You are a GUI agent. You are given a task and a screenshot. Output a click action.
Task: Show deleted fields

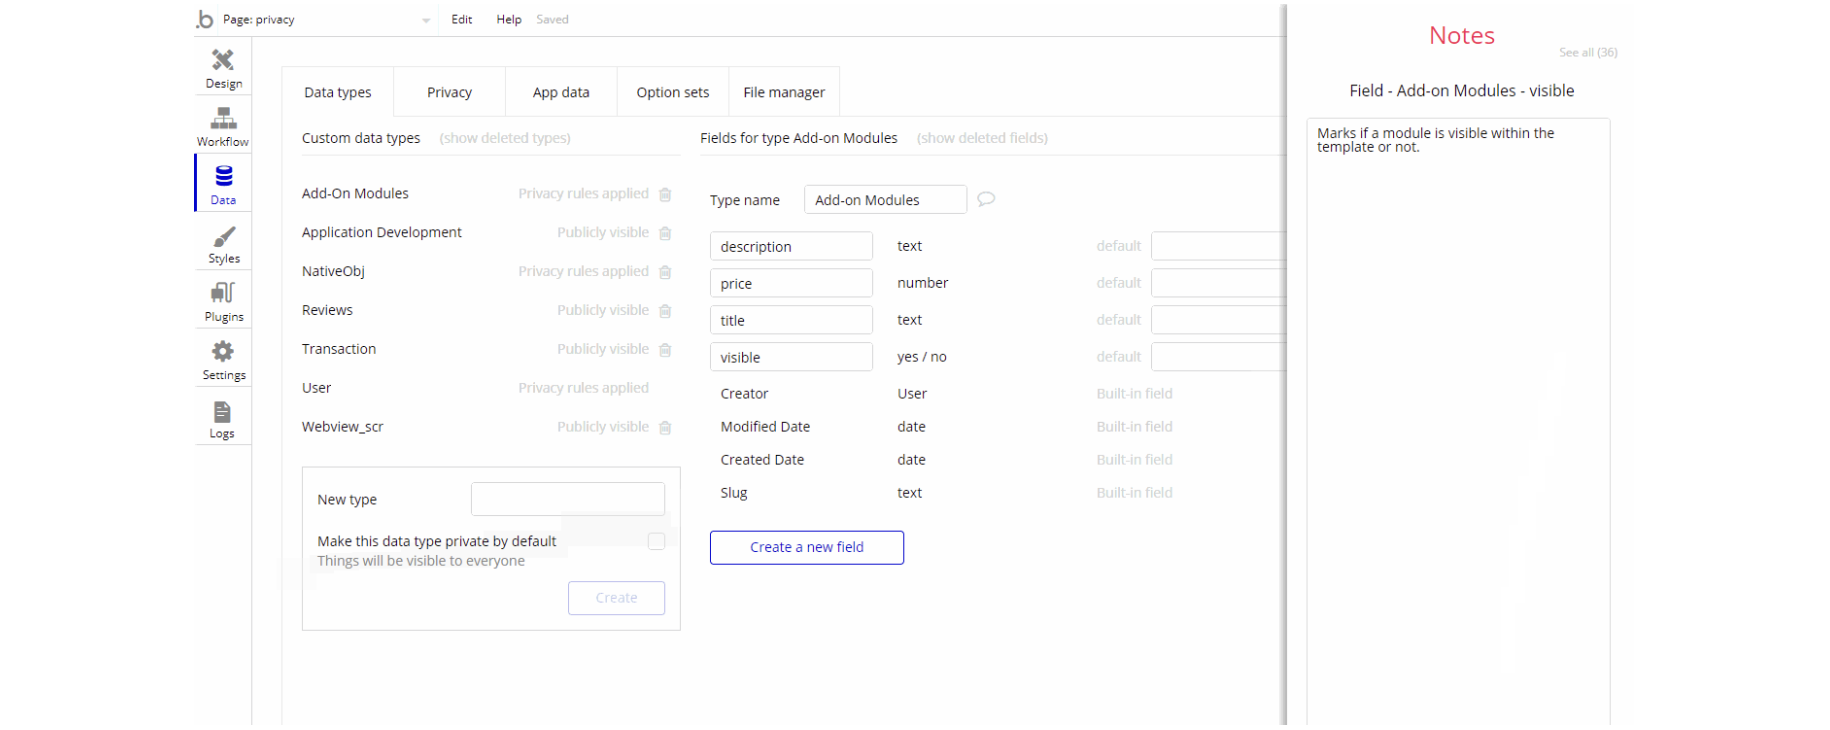click(x=982, y=138)
